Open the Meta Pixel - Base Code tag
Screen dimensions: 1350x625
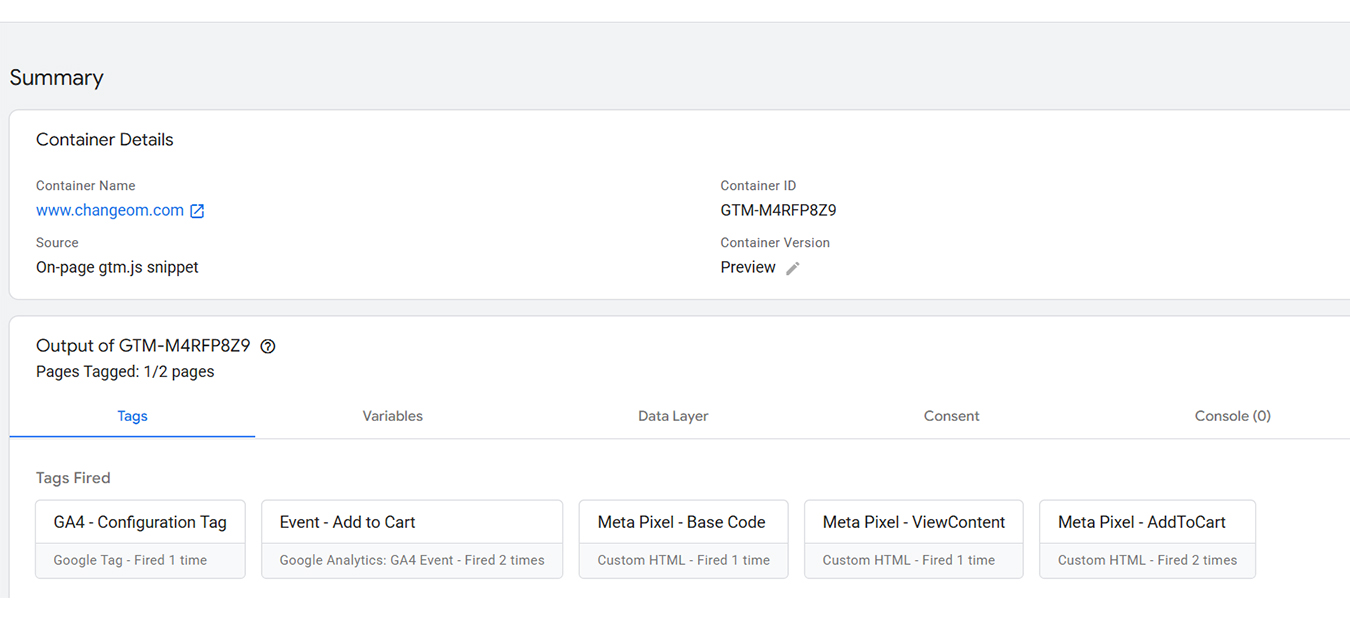click(x=683, y=539)
